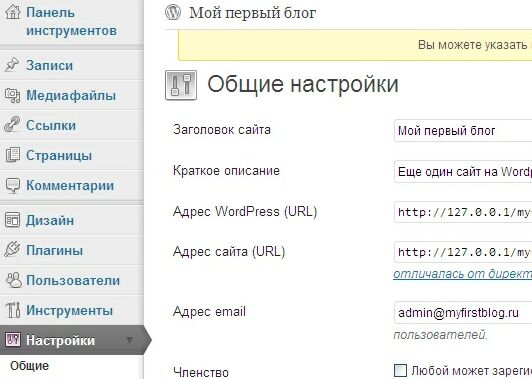The image size is (532, 379).
Task: Click the Адрес сайта (URL) label
Action: [229, 251]
